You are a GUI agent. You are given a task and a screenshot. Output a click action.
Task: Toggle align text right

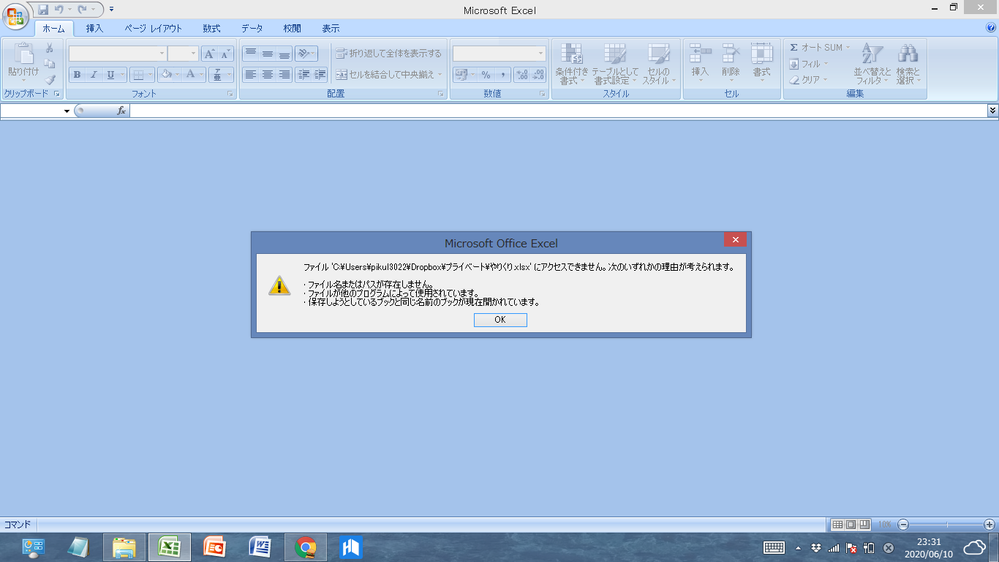pyautogui.click(x=284, y=75)
